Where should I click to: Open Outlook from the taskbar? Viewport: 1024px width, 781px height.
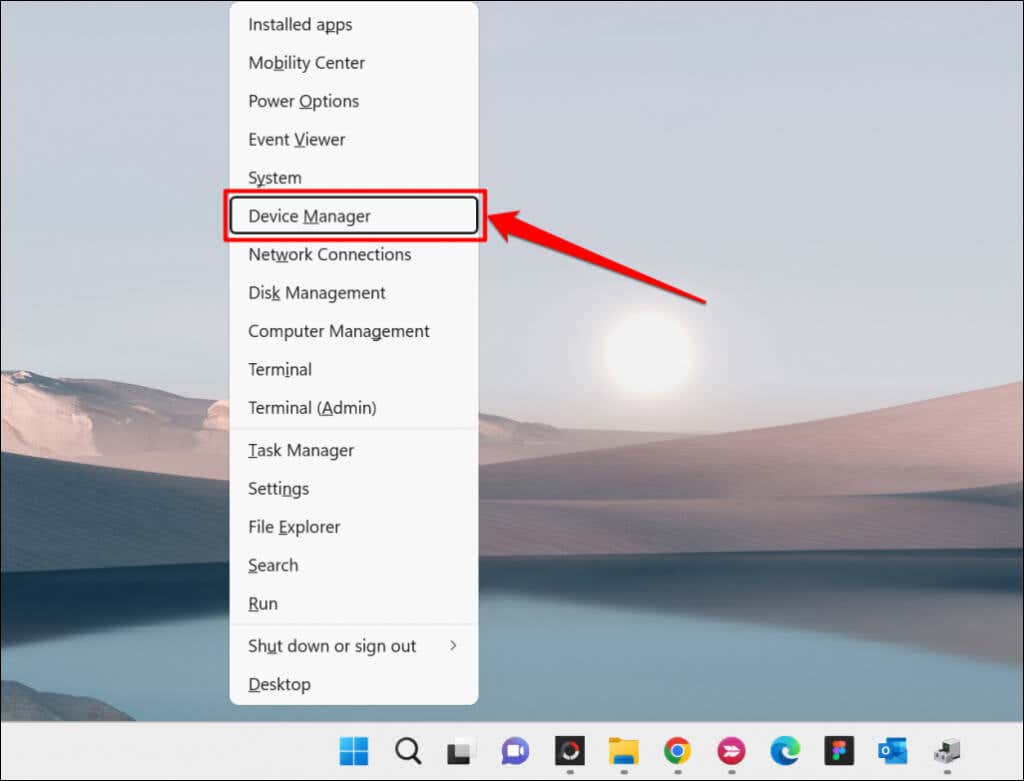[893, 751]
